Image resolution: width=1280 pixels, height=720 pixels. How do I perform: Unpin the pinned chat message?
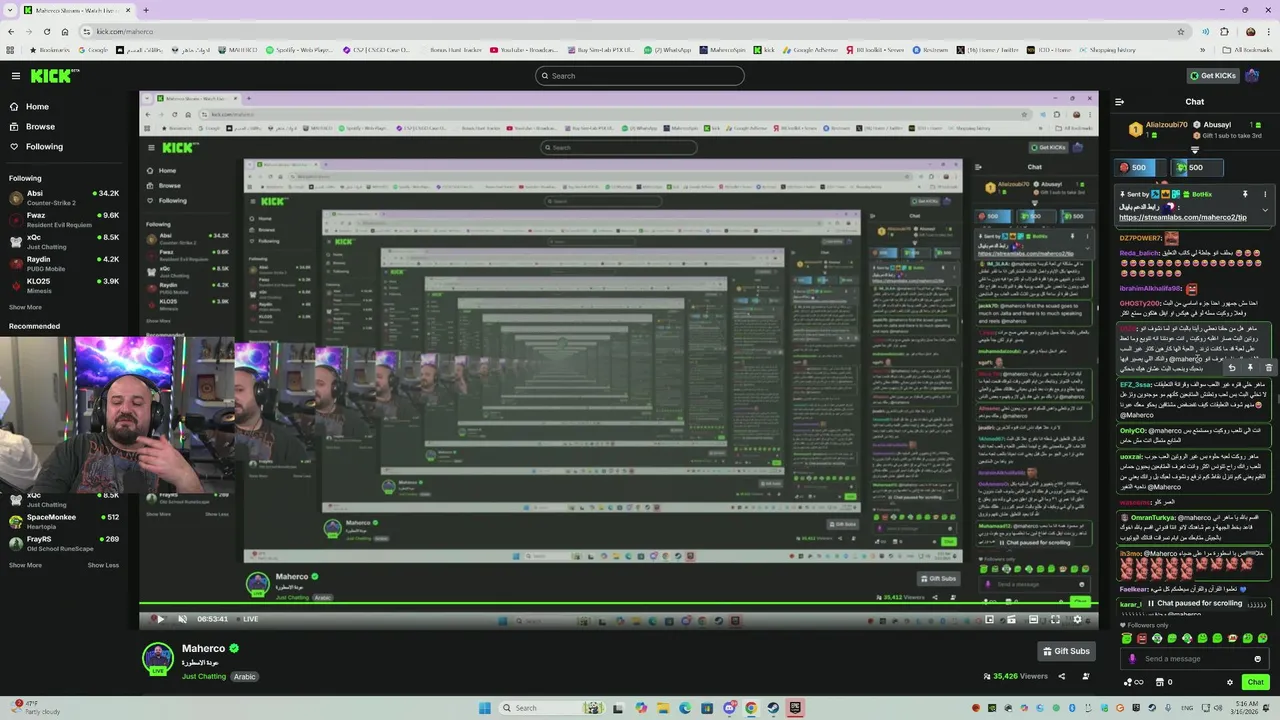click(1245, 194)
